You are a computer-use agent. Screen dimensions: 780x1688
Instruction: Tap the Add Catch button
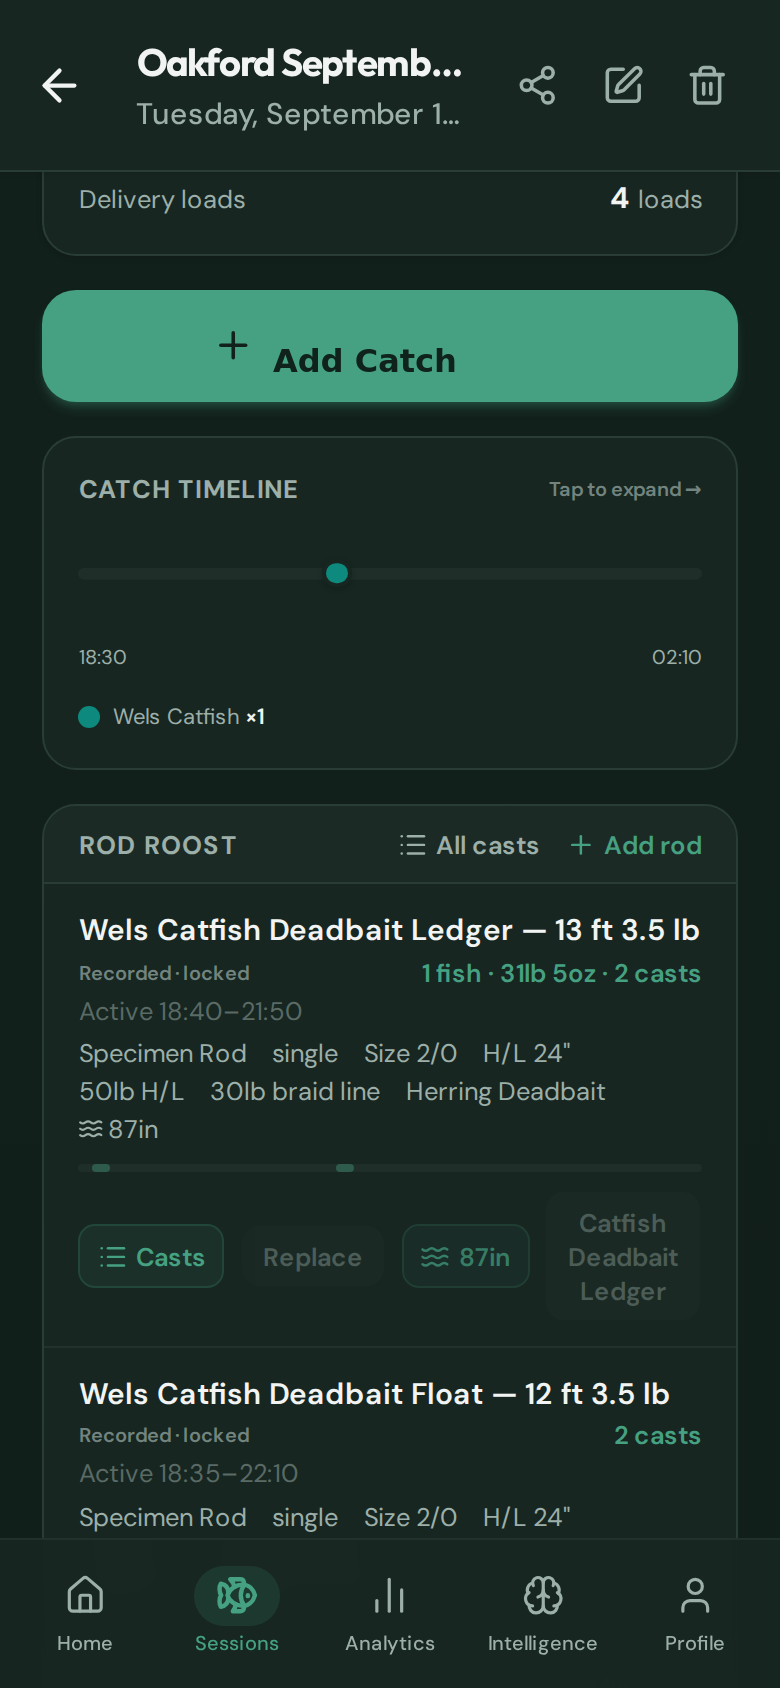390,346
